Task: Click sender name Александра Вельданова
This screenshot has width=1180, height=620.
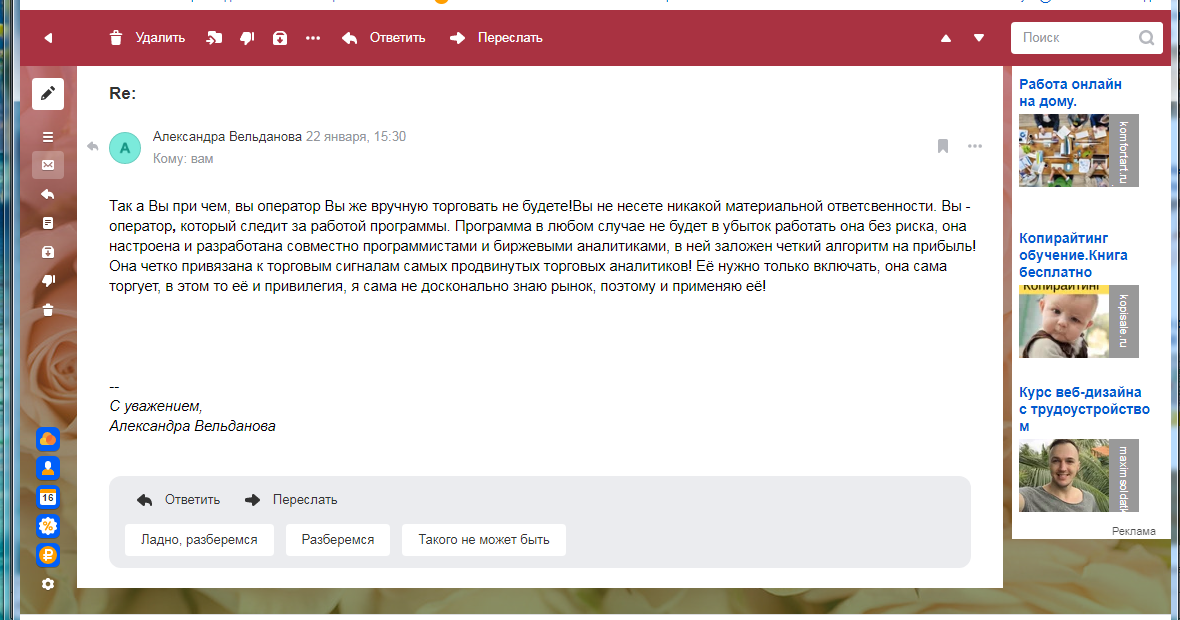Action: (x=227, y=136)
